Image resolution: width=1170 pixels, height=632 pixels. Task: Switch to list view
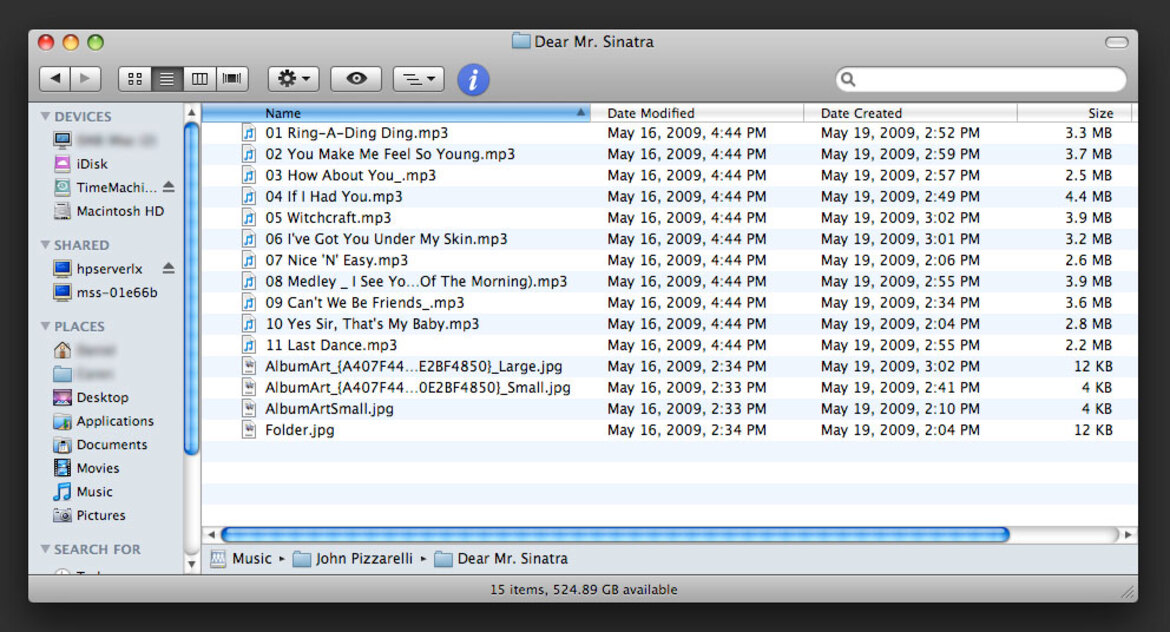coord(167,78)
